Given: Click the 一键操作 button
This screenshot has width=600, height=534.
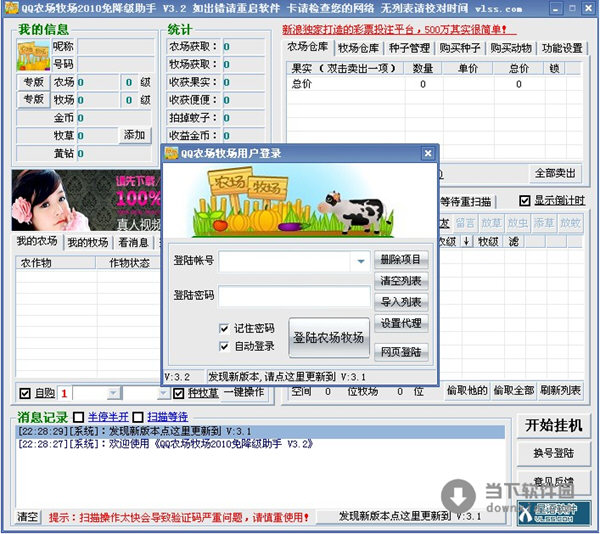Looking at the screenshot, I should (x=244, y=392).
